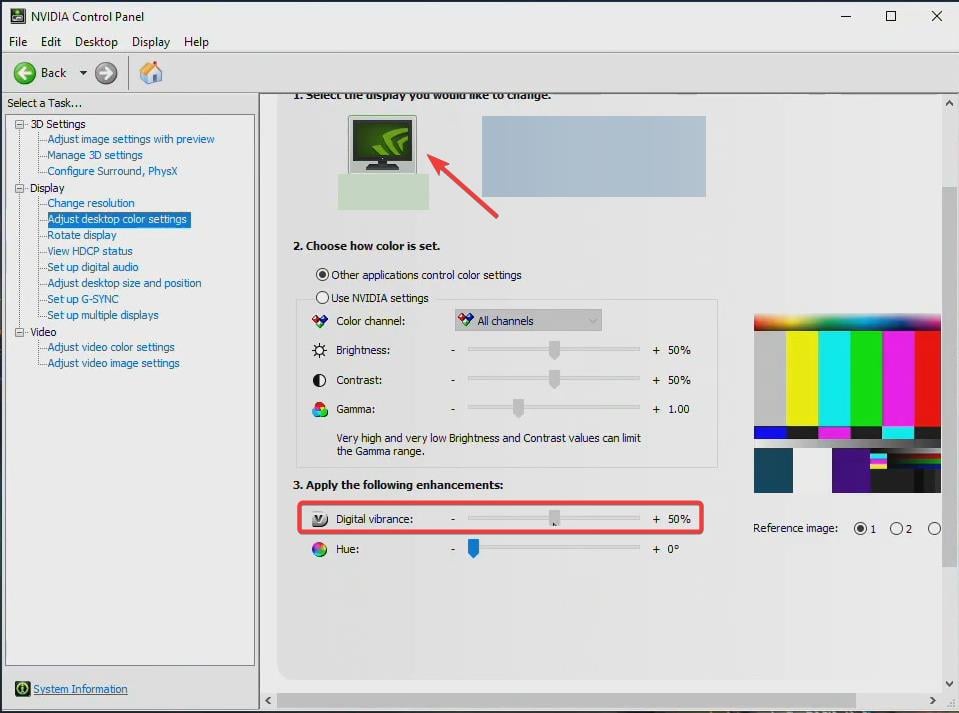959x713 pixels.
Task: Go to the Home page icon
Action: point(150,73)
